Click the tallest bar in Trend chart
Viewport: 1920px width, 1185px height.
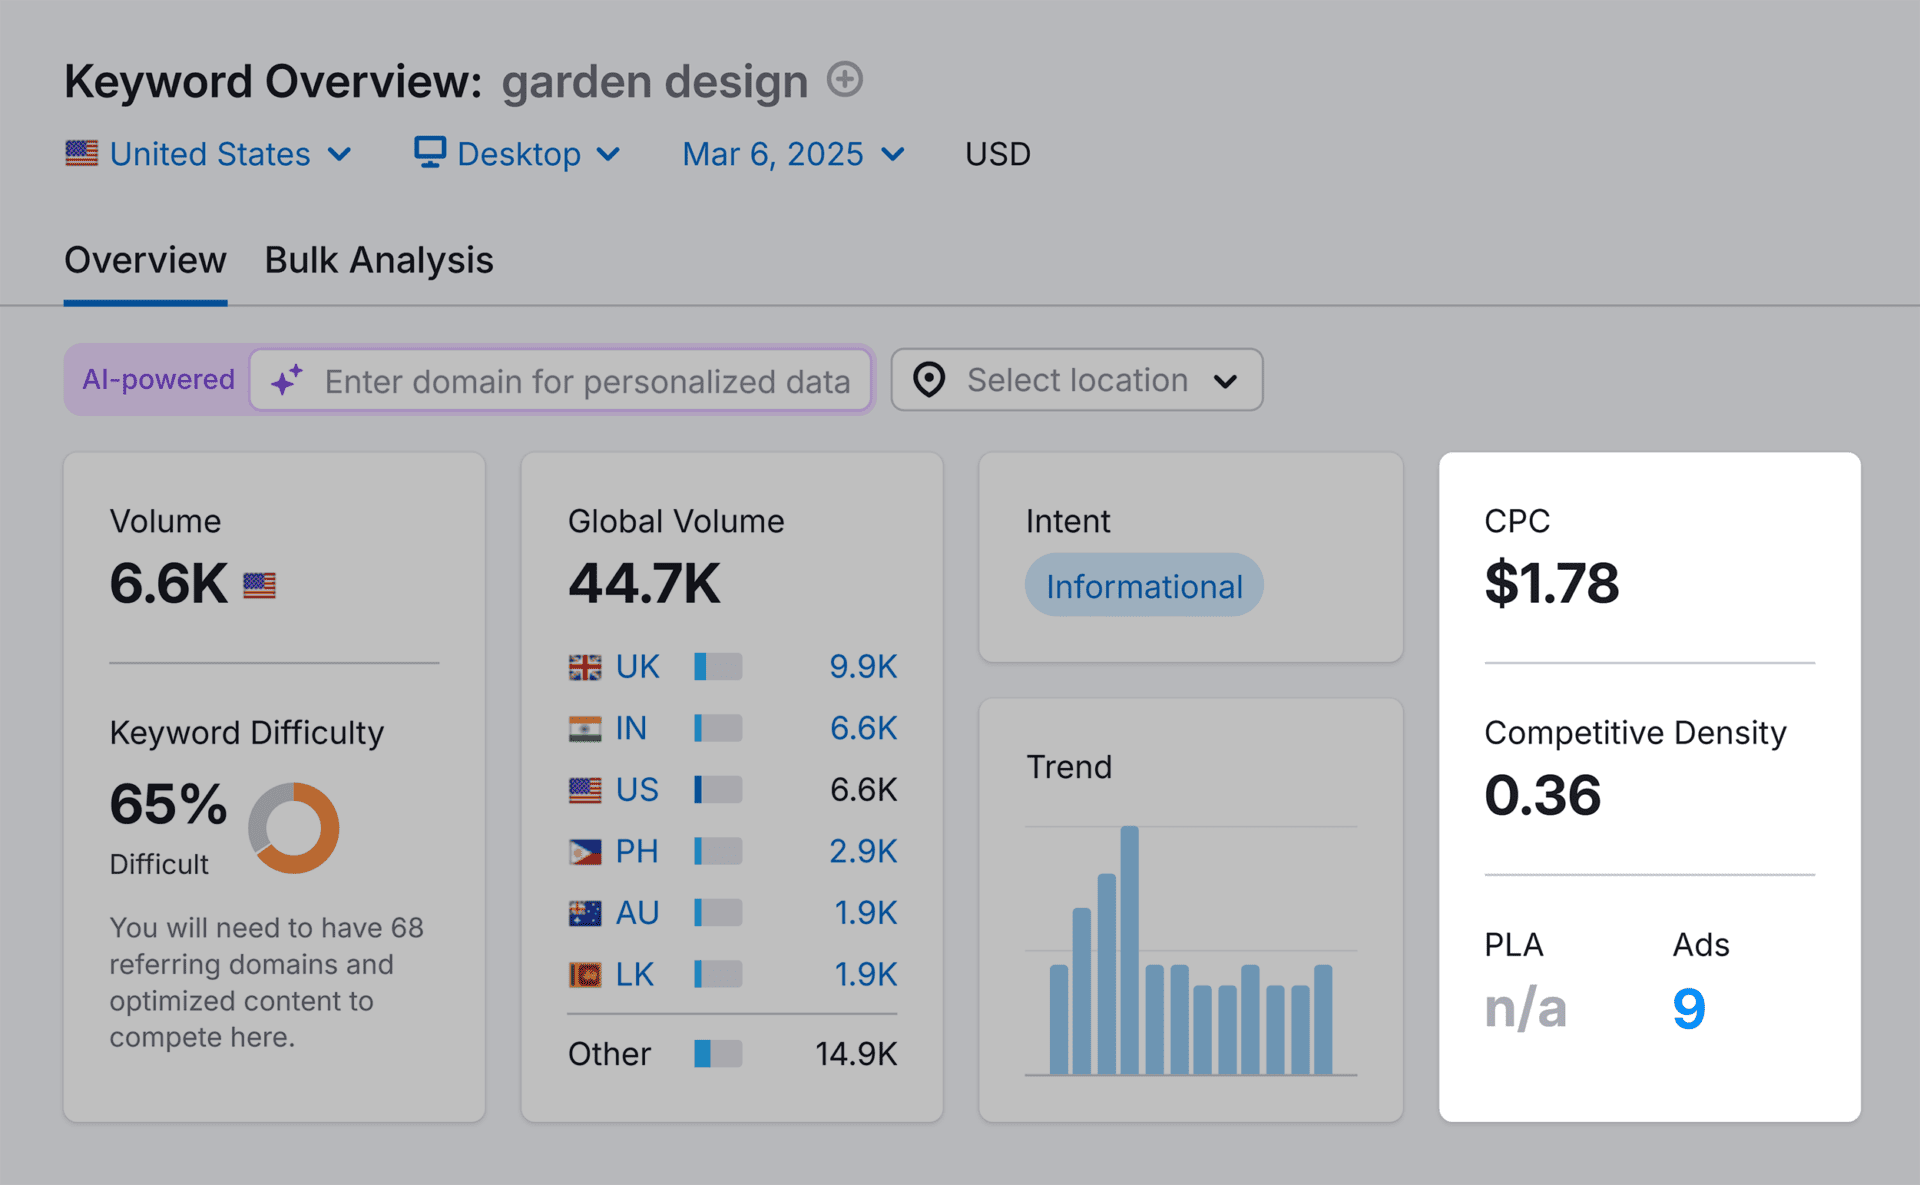coord(1129,950)
